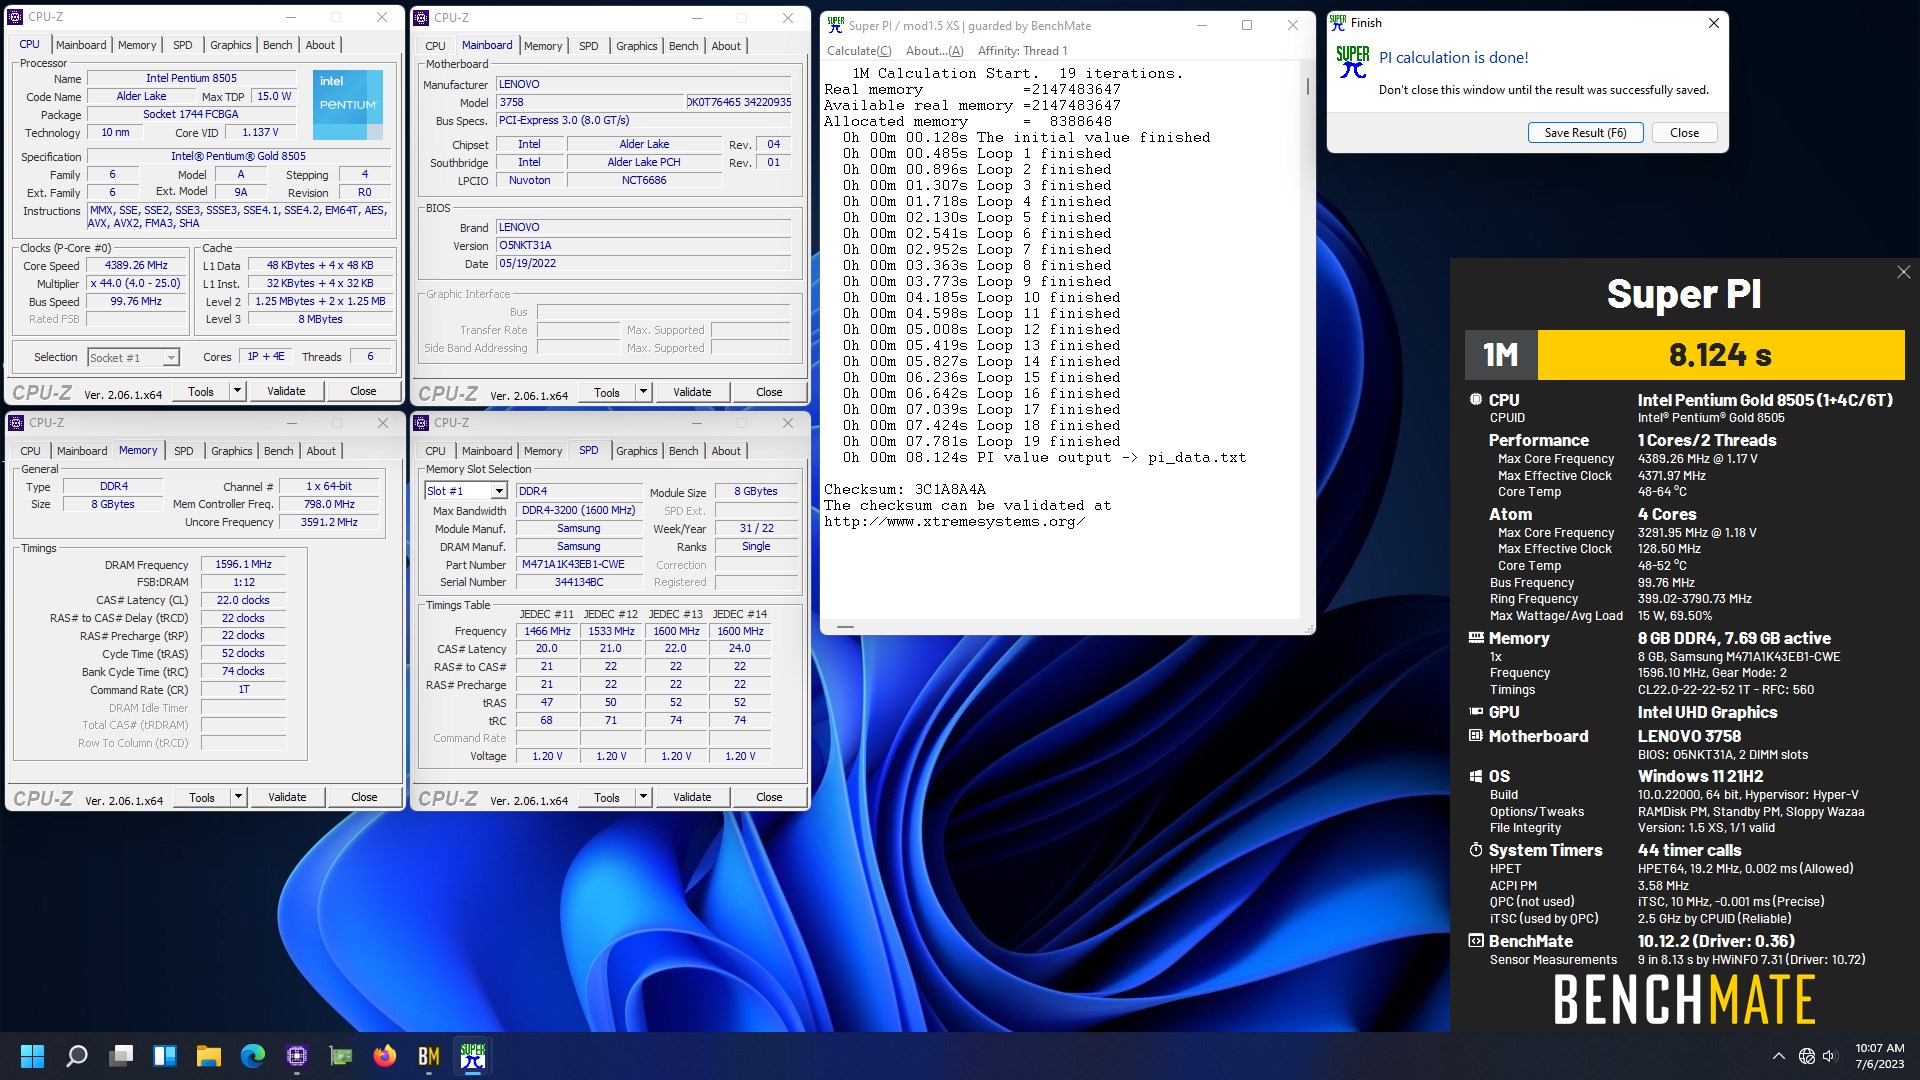Open network globe tray icon
Viewport: 1920px width, 1080px height.
pyautogui.click(x=1806, y=1056)
